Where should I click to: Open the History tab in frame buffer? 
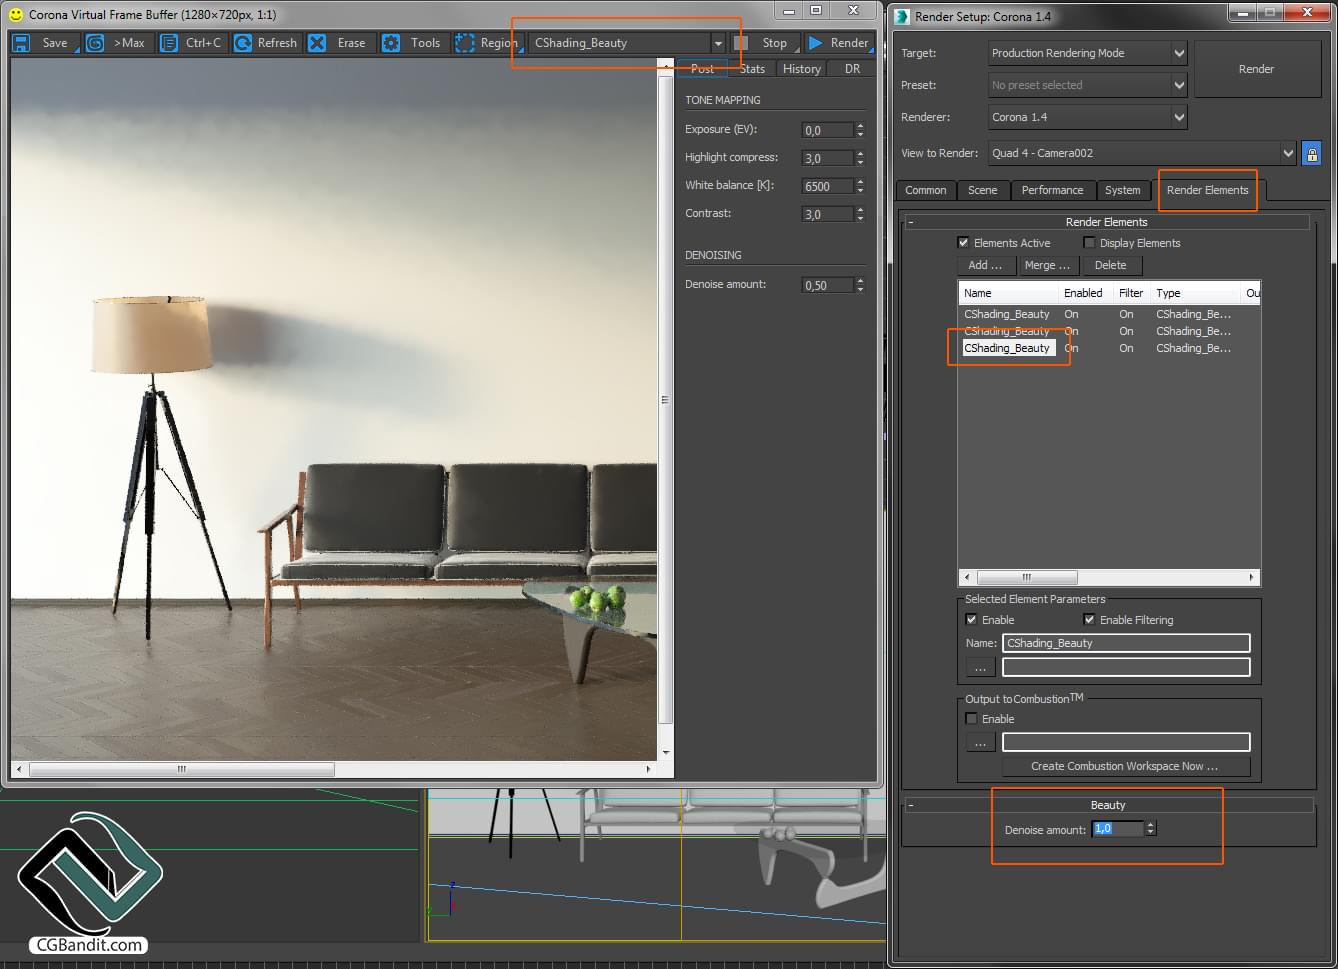(x=802, y=69)
